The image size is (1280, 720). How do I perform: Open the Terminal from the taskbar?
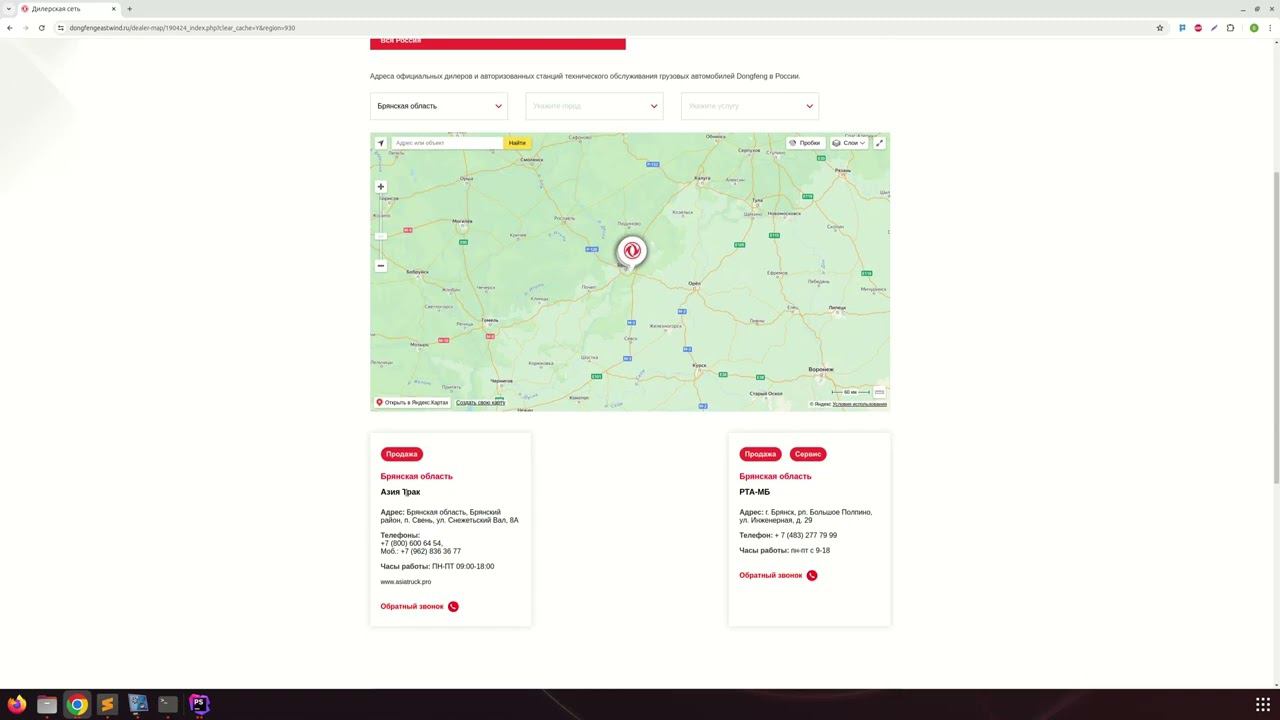[x=168, y=704]
